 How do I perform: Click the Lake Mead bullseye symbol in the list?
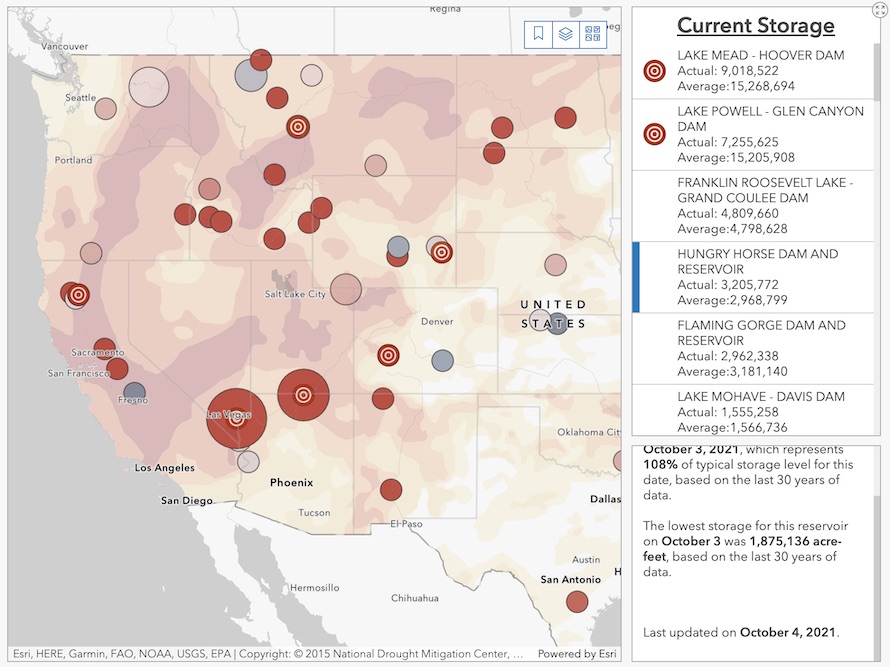[654, 71]
